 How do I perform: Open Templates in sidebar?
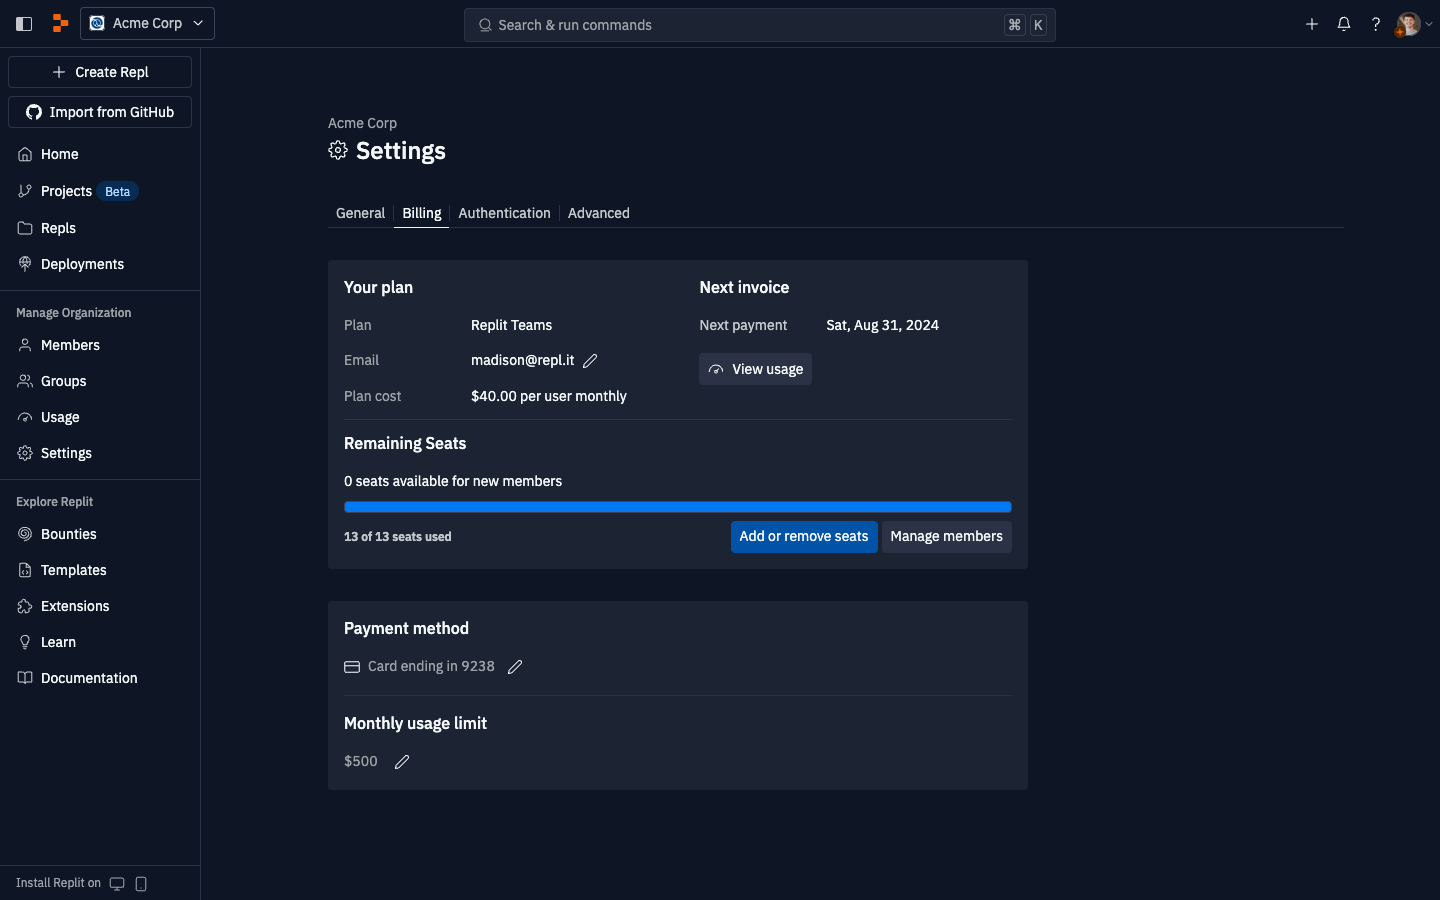coord(100,570)
